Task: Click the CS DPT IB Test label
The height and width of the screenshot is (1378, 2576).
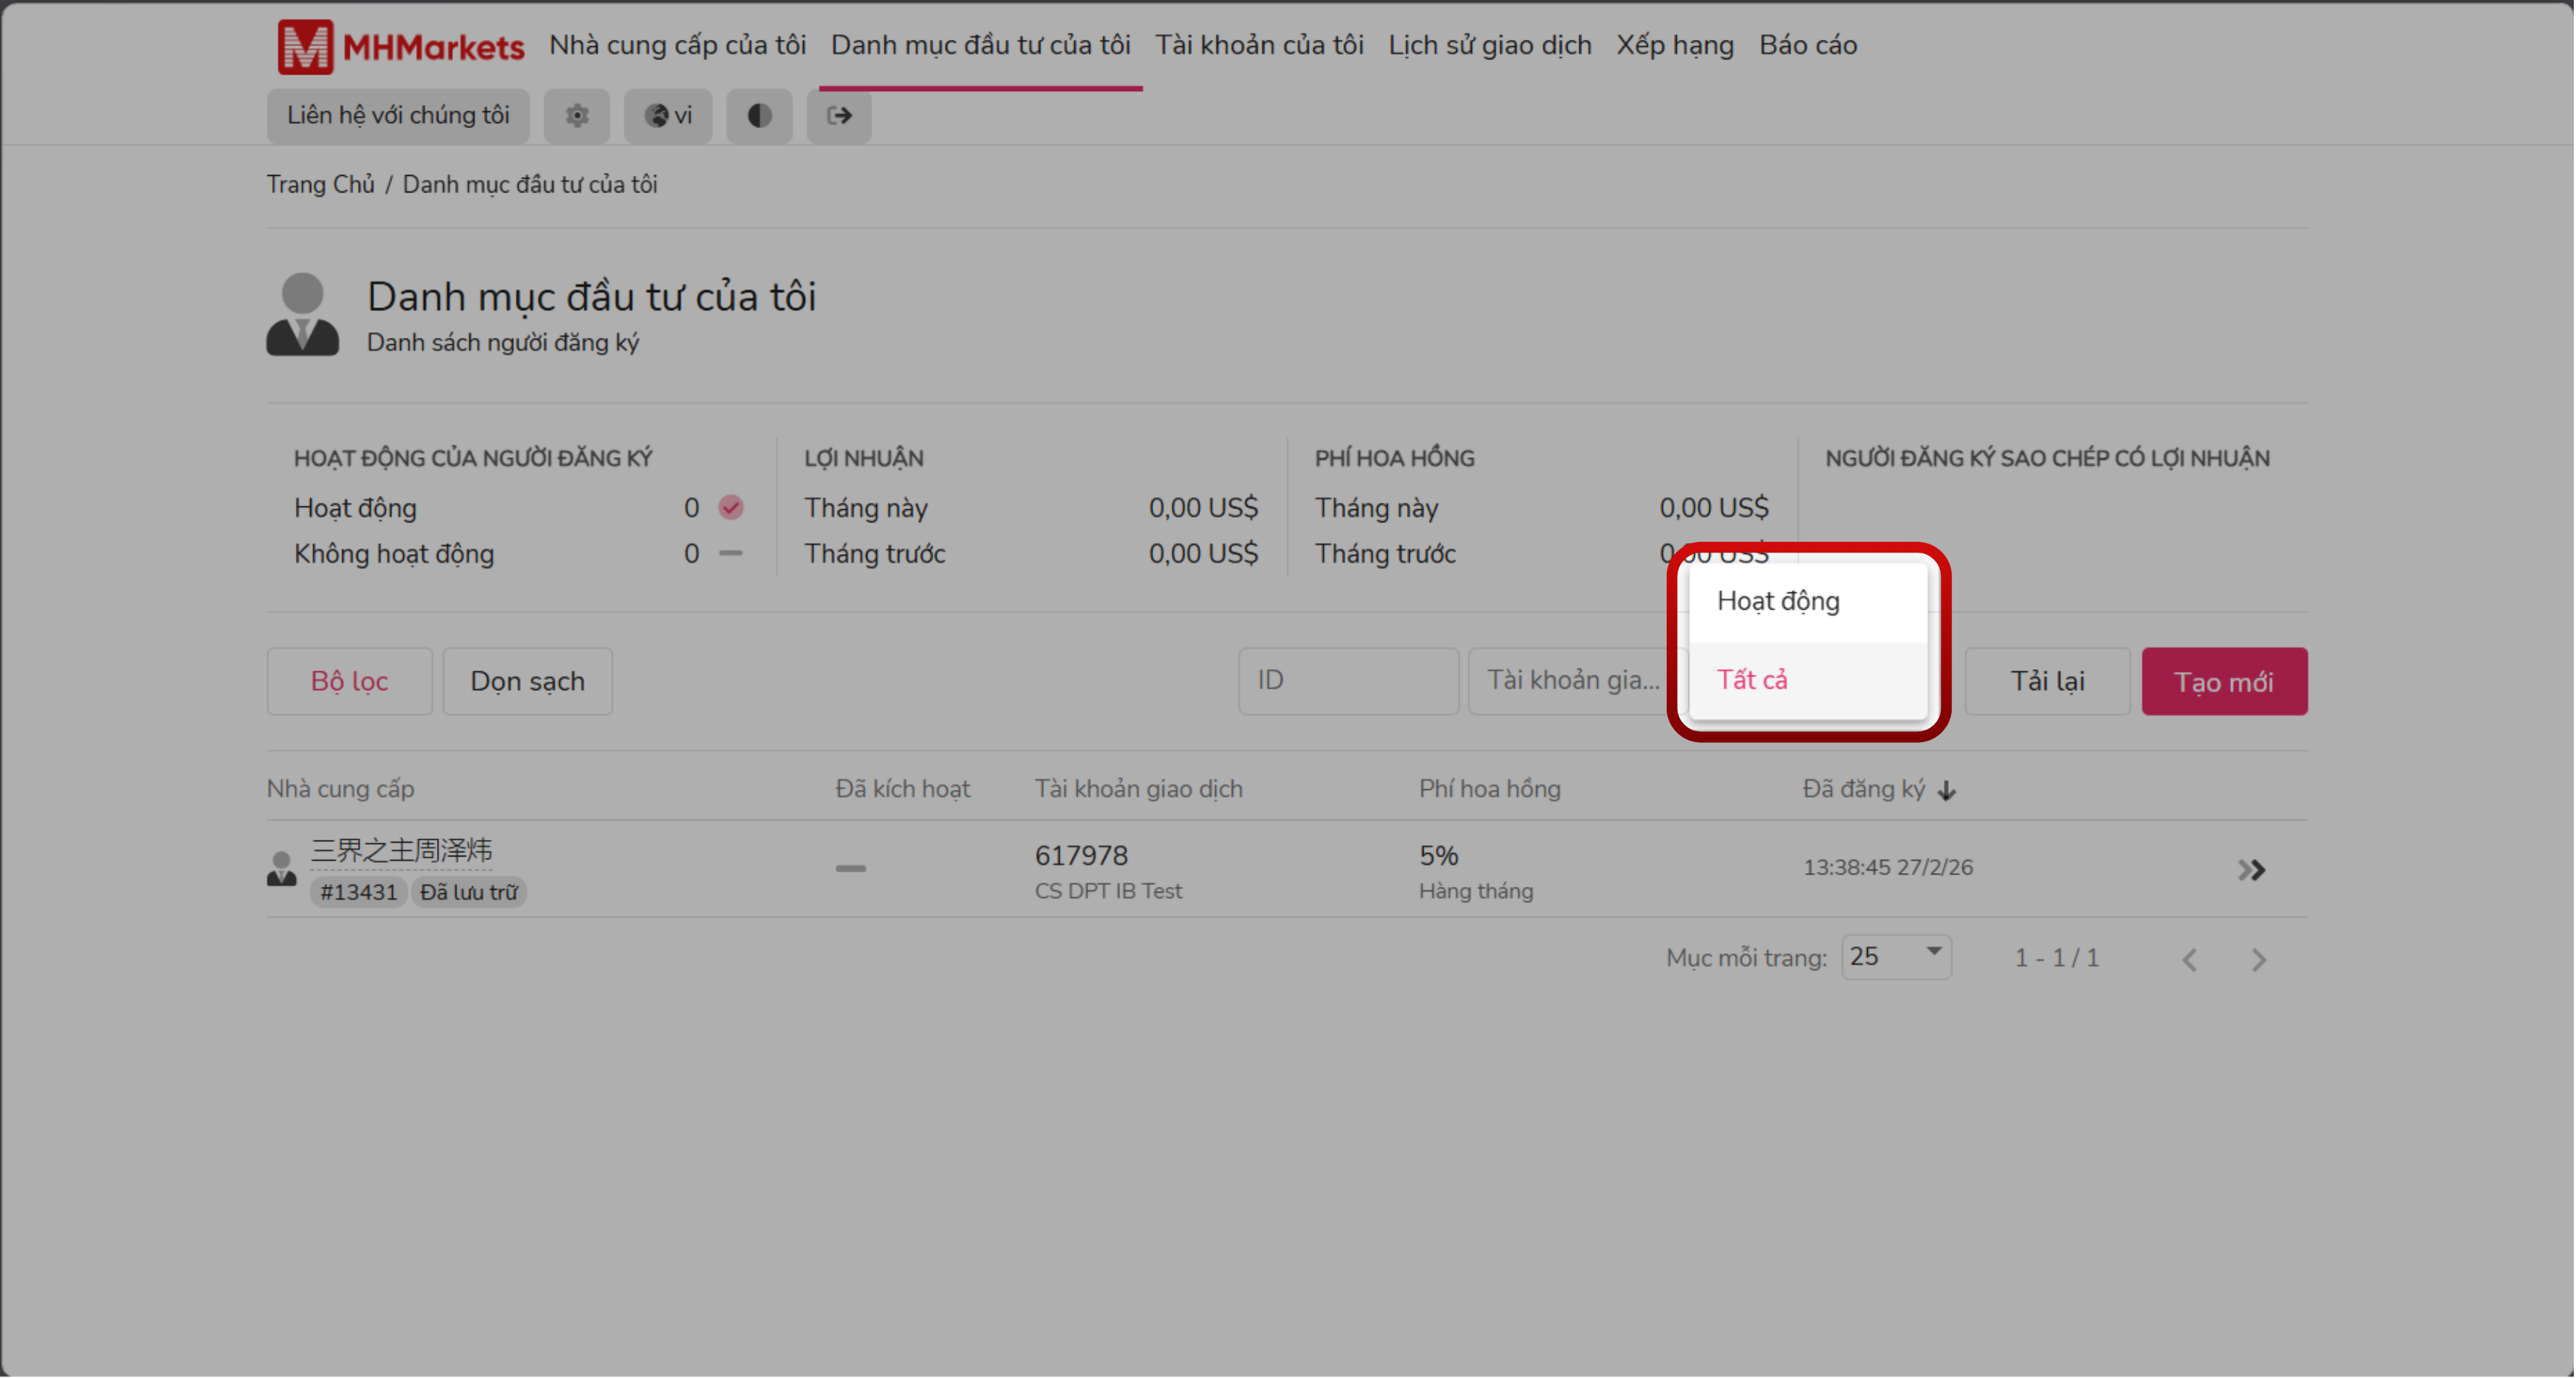Action: [1108, 891]
